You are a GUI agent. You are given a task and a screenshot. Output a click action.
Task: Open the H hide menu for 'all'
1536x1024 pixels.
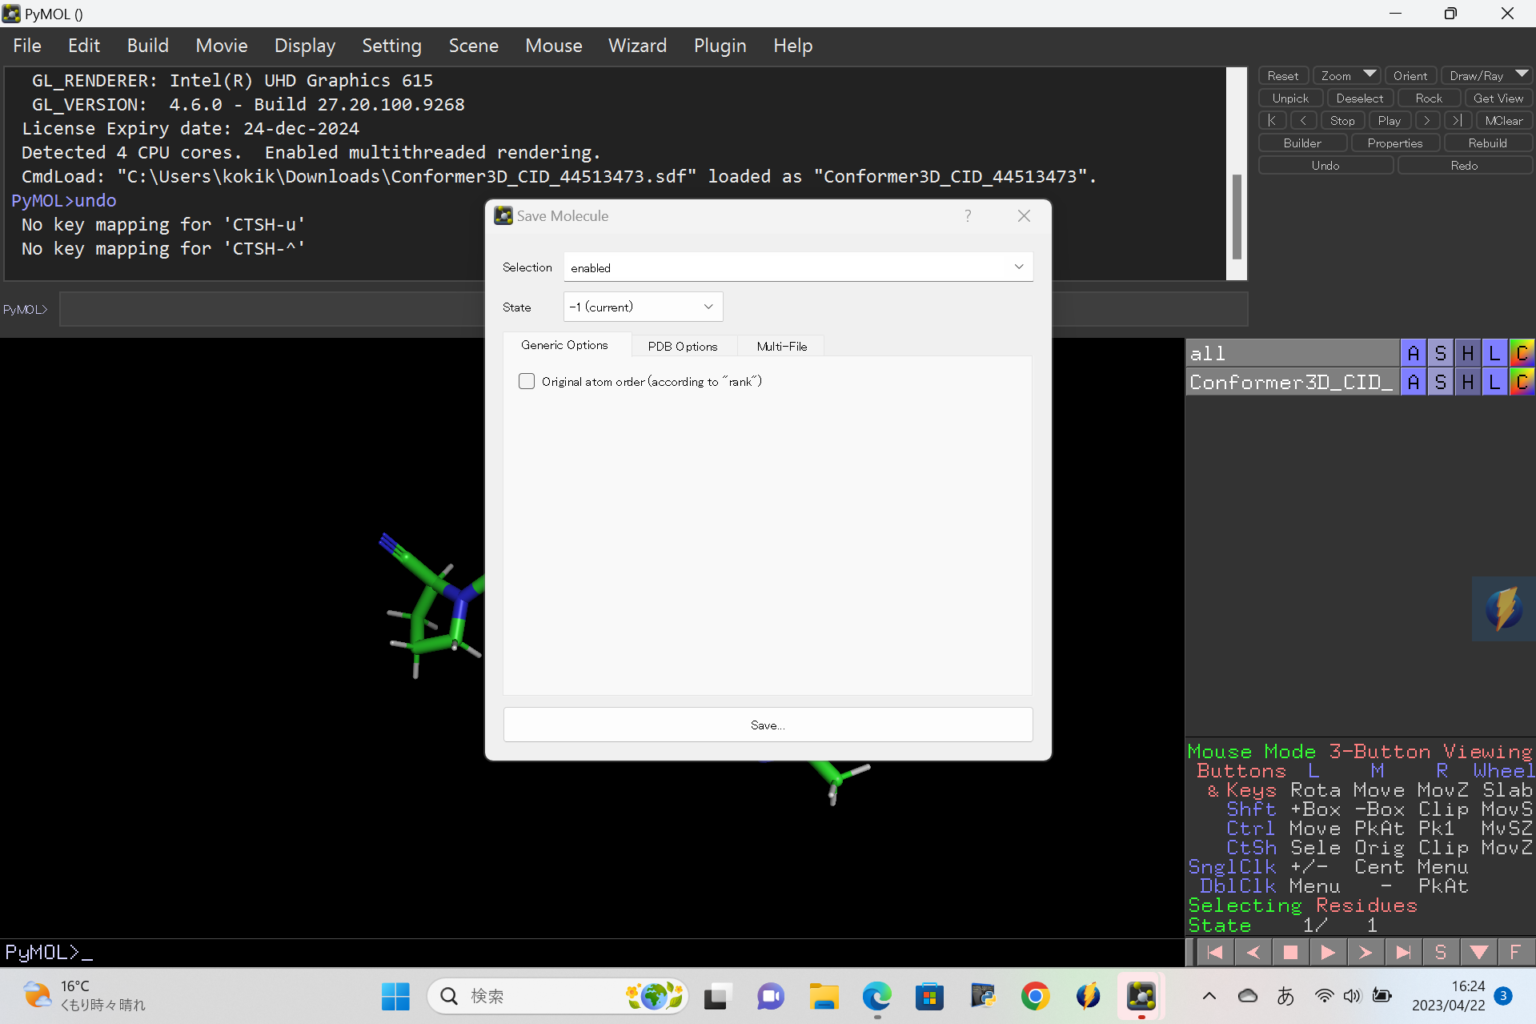click(x=1467, y=352)
